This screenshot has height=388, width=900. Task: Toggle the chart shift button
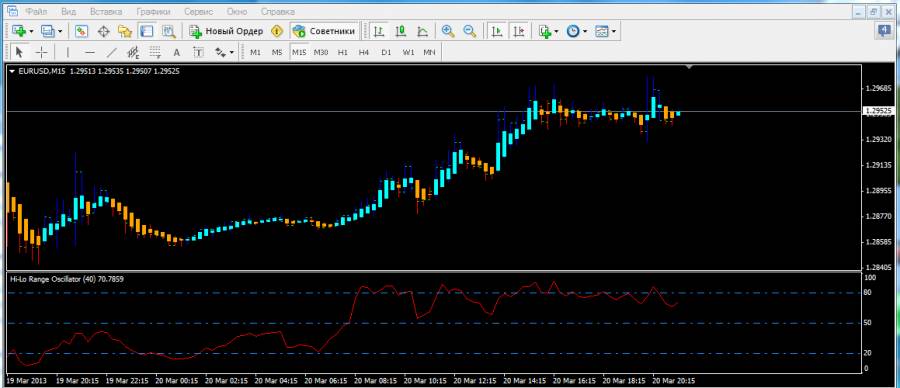[x=518, y=31]
